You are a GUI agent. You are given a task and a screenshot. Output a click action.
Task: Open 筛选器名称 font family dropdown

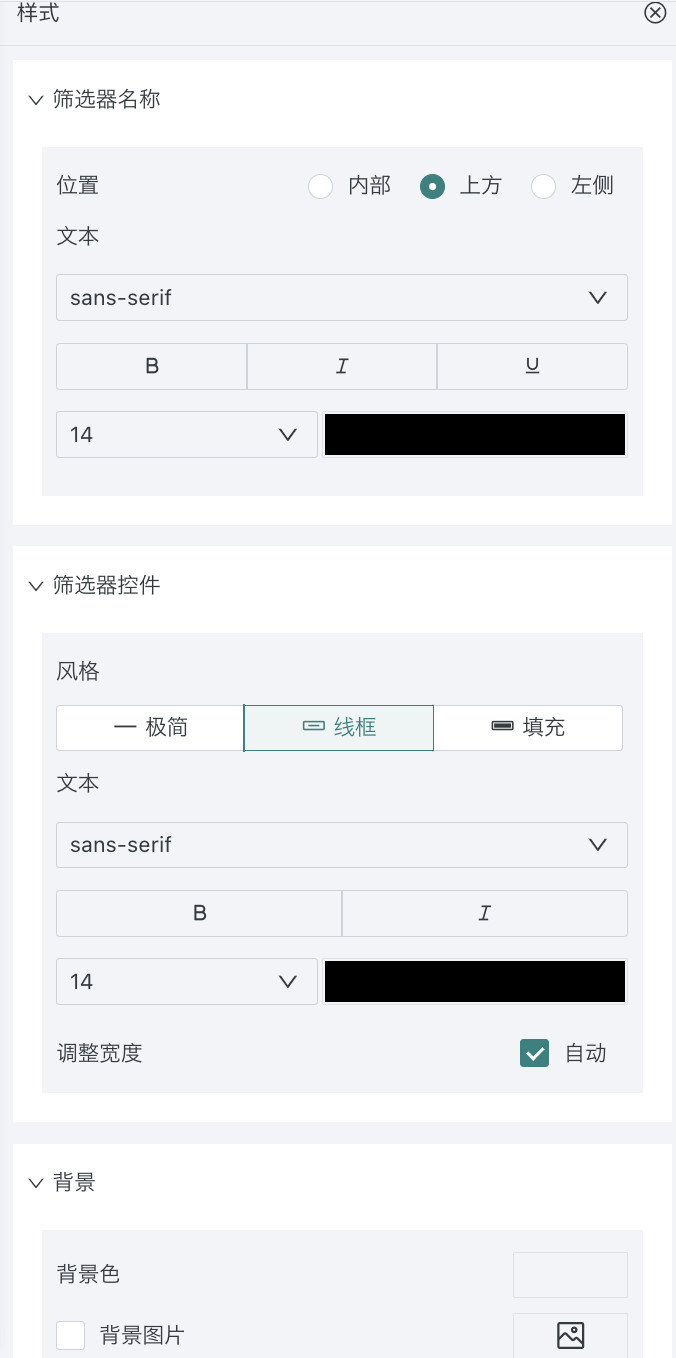pos(342,297)
